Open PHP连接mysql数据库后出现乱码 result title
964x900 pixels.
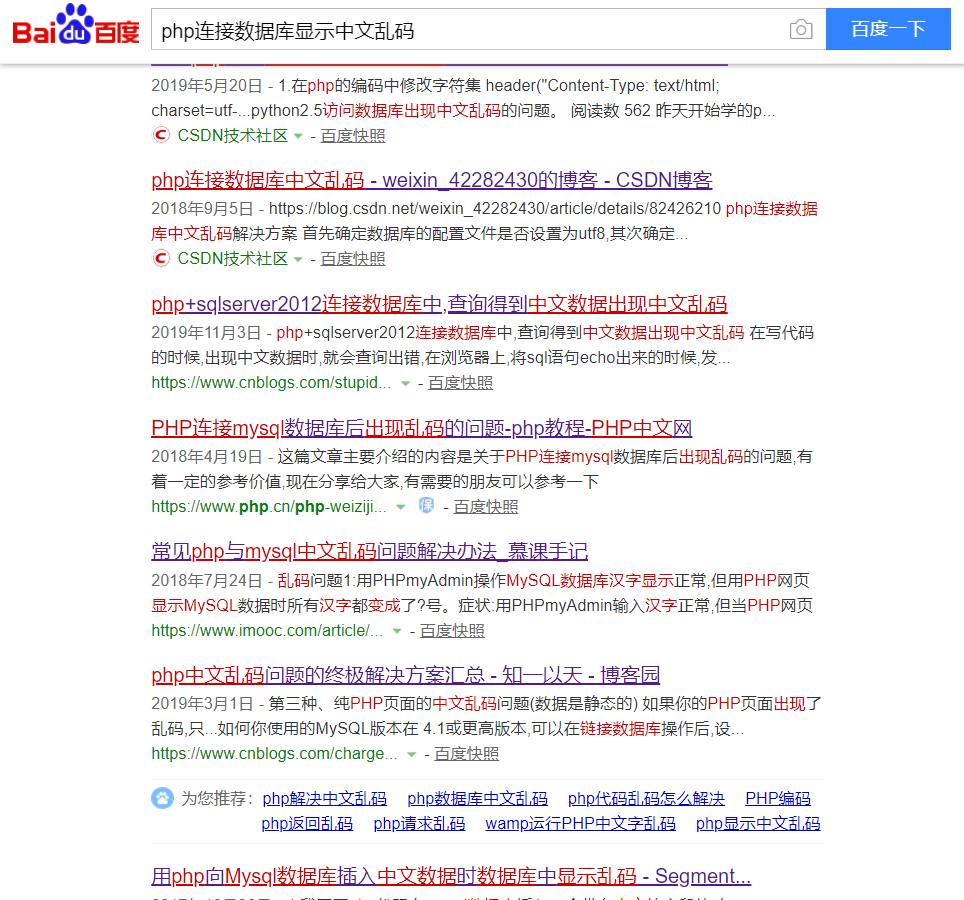422,428
